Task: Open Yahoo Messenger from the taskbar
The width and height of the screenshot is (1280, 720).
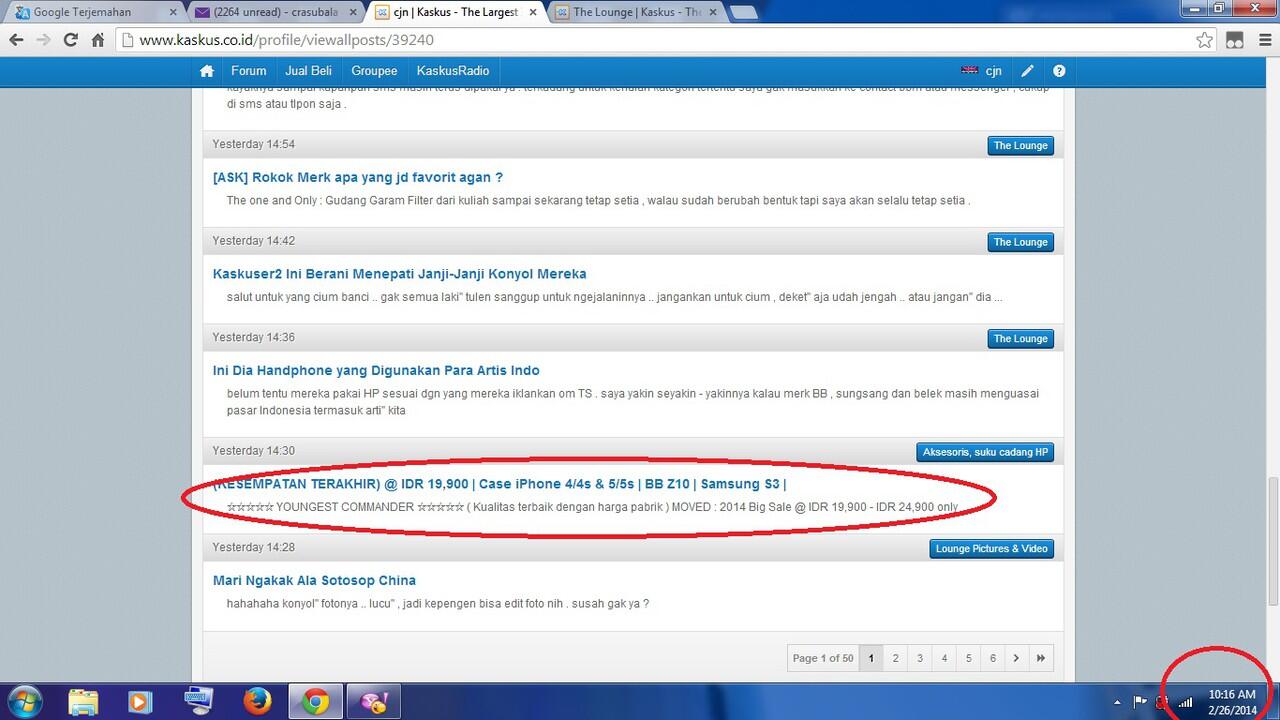Action: (x=373, y=701)
